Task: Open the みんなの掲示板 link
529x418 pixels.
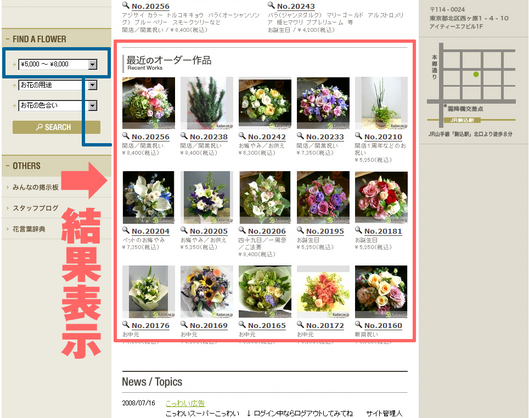Action: 35,187
